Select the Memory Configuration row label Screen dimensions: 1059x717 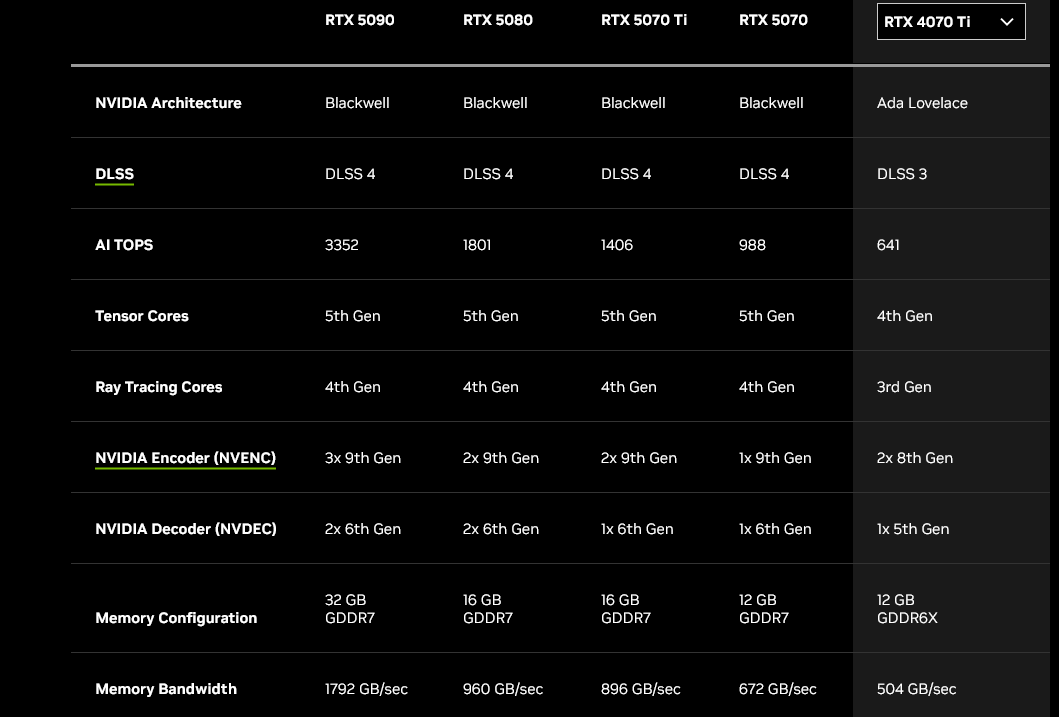[176, 618]
